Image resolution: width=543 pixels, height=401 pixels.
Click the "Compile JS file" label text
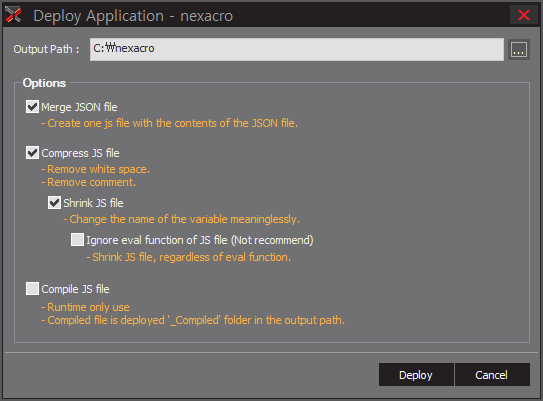tap(75, 289)
